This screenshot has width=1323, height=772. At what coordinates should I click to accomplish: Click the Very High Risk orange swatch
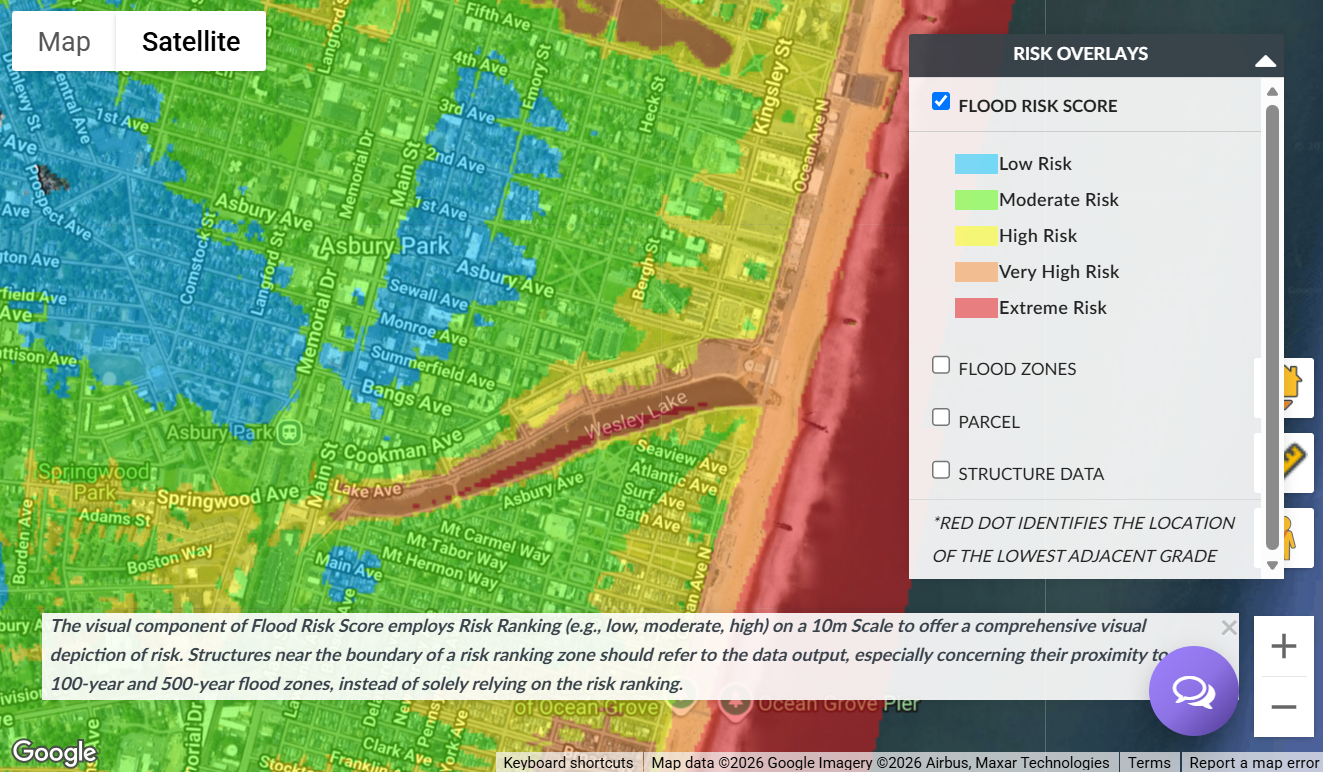[976, 272]
